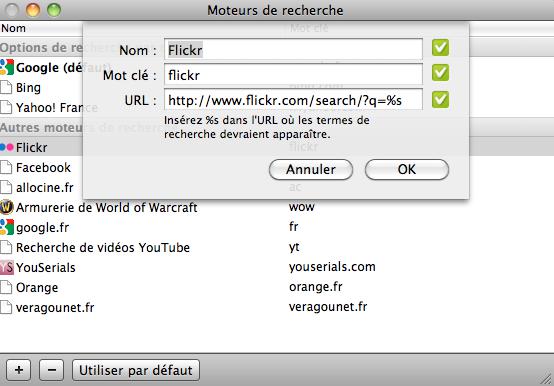Click the page icon next to Orange
The height and width of the screenshot is (386, 554).
(6, 287)
